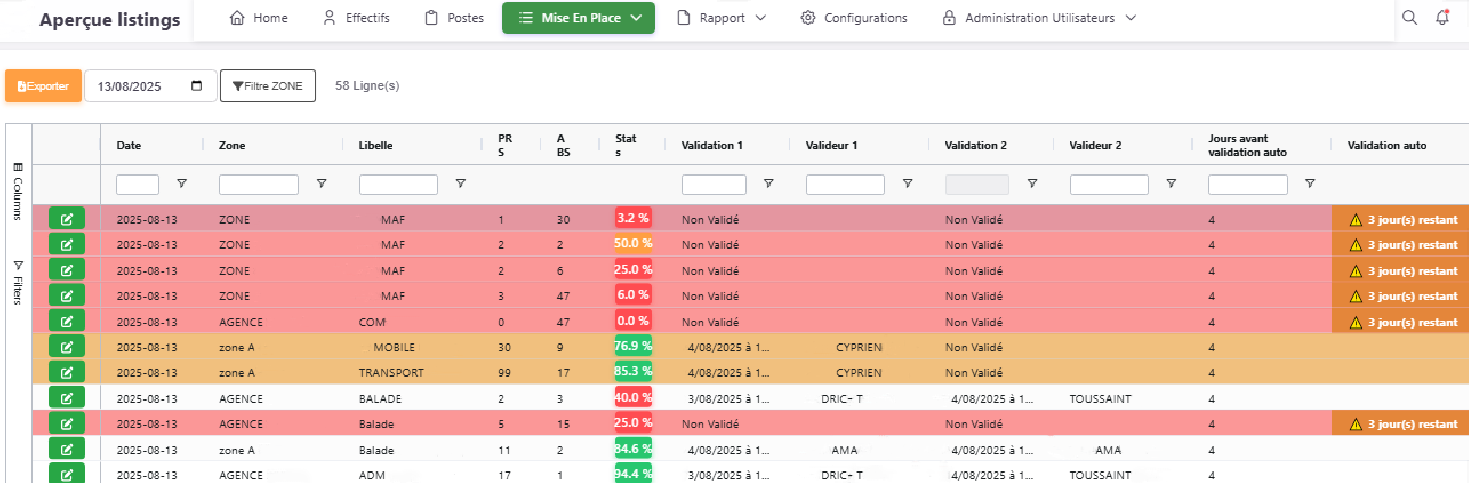Toggle the Filters side panel
The width and height of the screenshot is (1469, 483).
18,283
